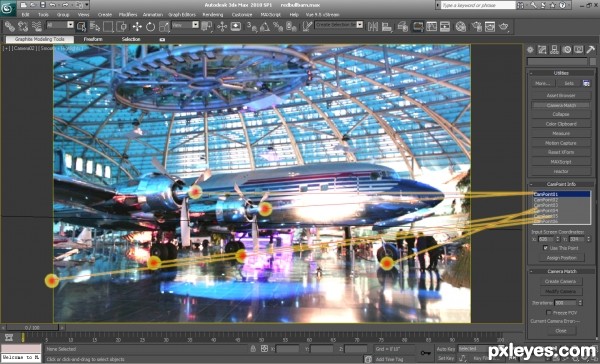Click the timeline frame slider 0/100
600x364 pixels.
tap(32, 328)
